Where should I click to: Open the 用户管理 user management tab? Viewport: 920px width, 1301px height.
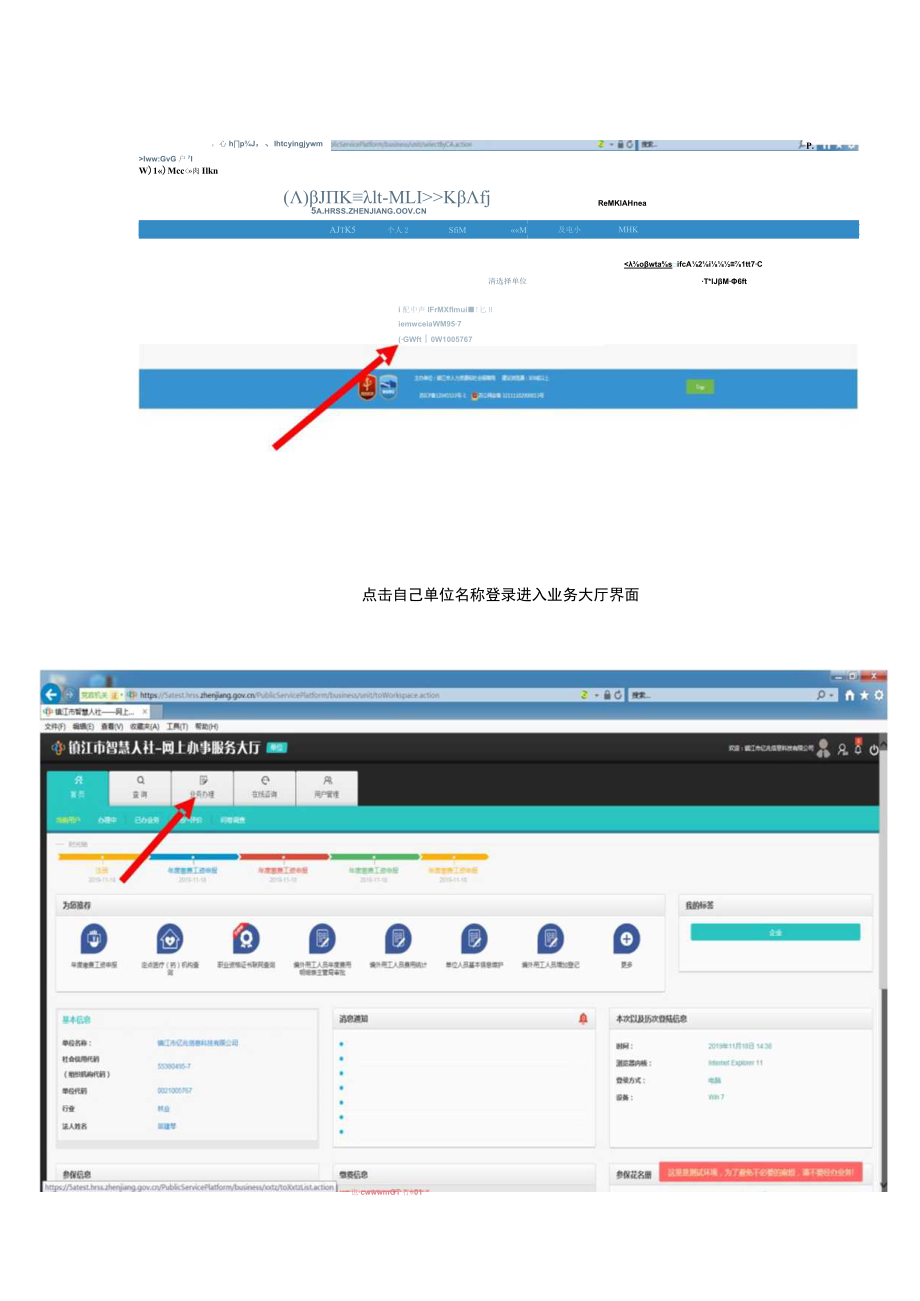pos(326,788)
